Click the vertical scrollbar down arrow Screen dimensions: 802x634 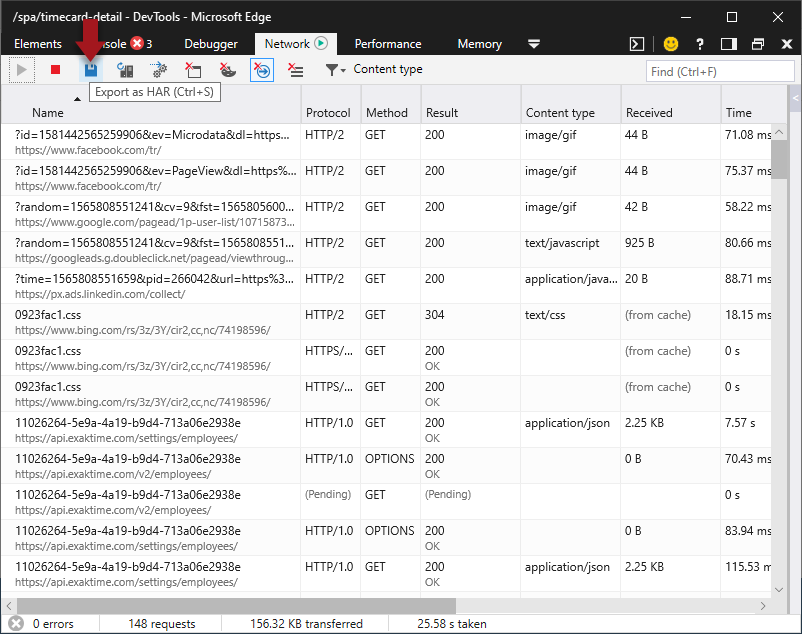[779, 590]
